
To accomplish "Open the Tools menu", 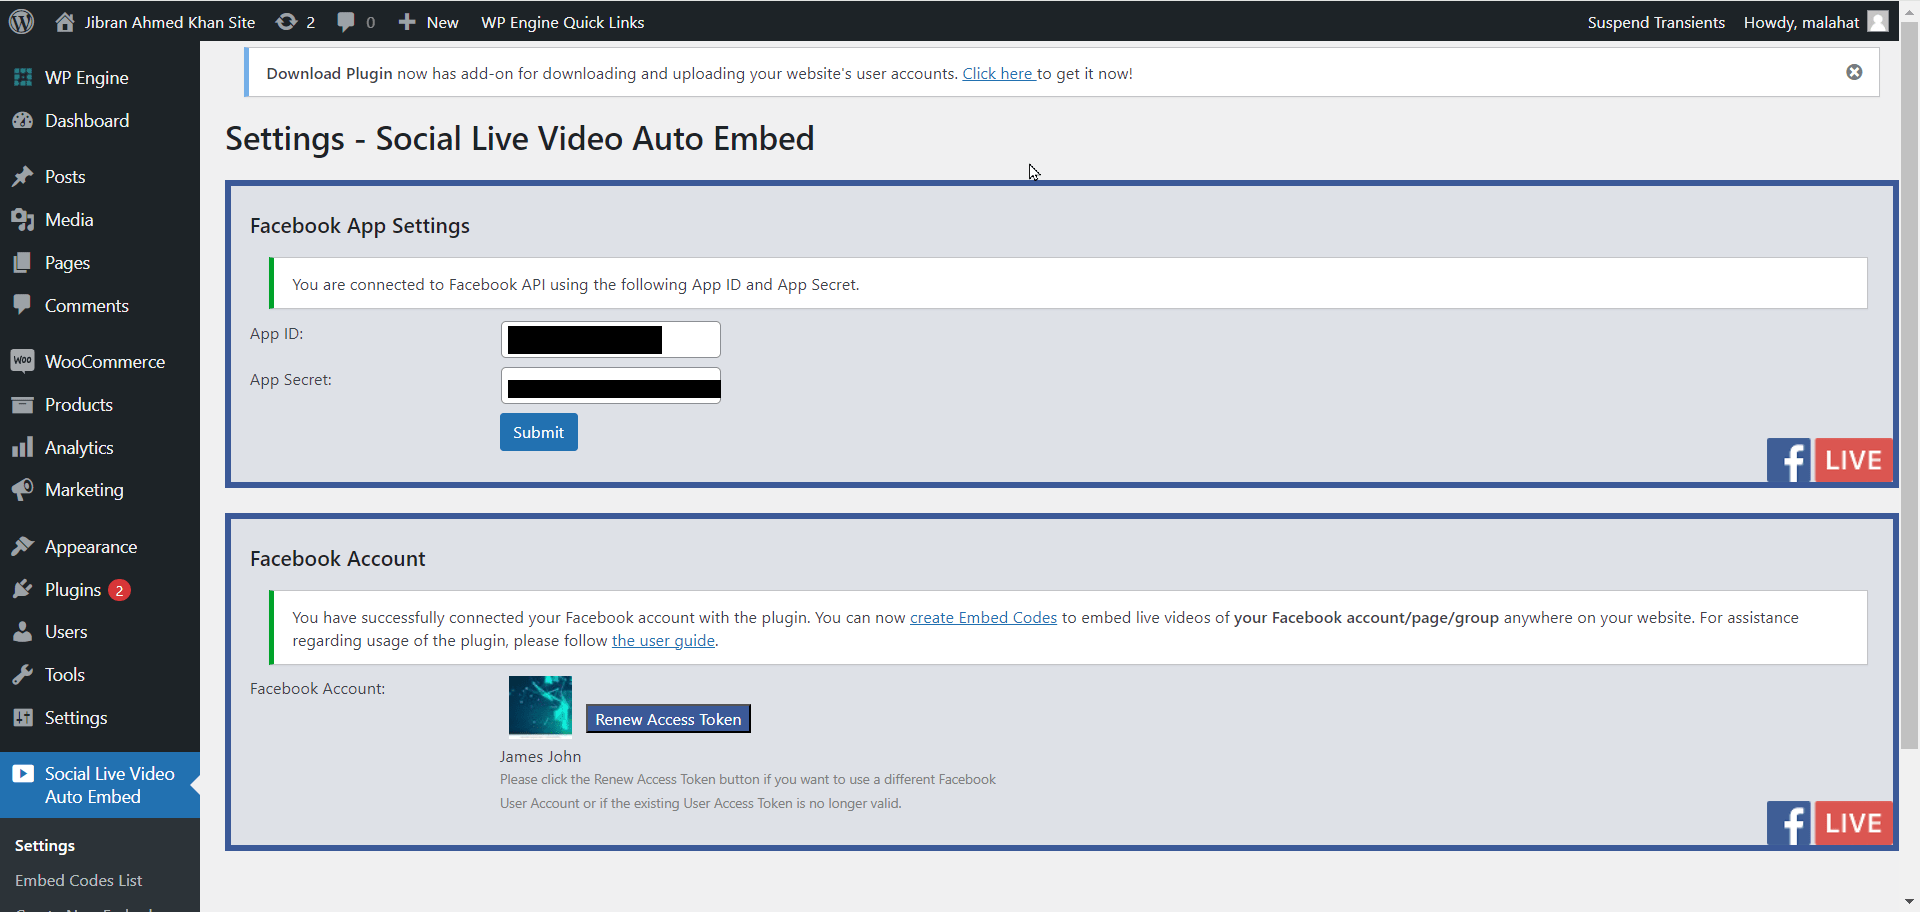I will click(64, 675).
